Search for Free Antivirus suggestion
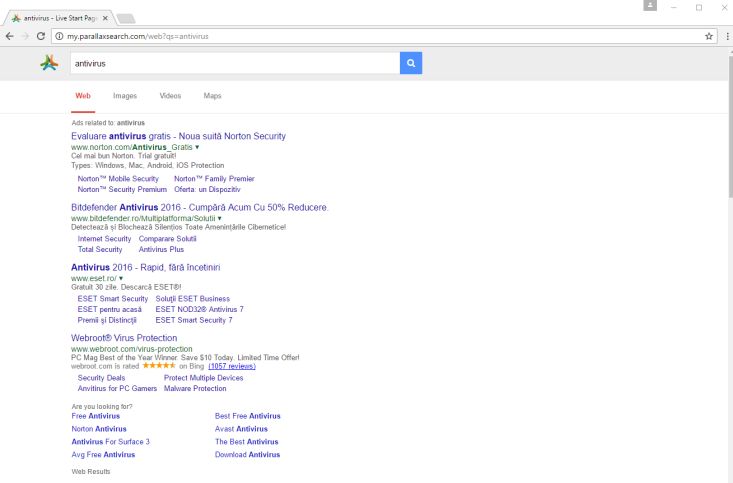This screenshot has width=733, height=483. (96, 416)
